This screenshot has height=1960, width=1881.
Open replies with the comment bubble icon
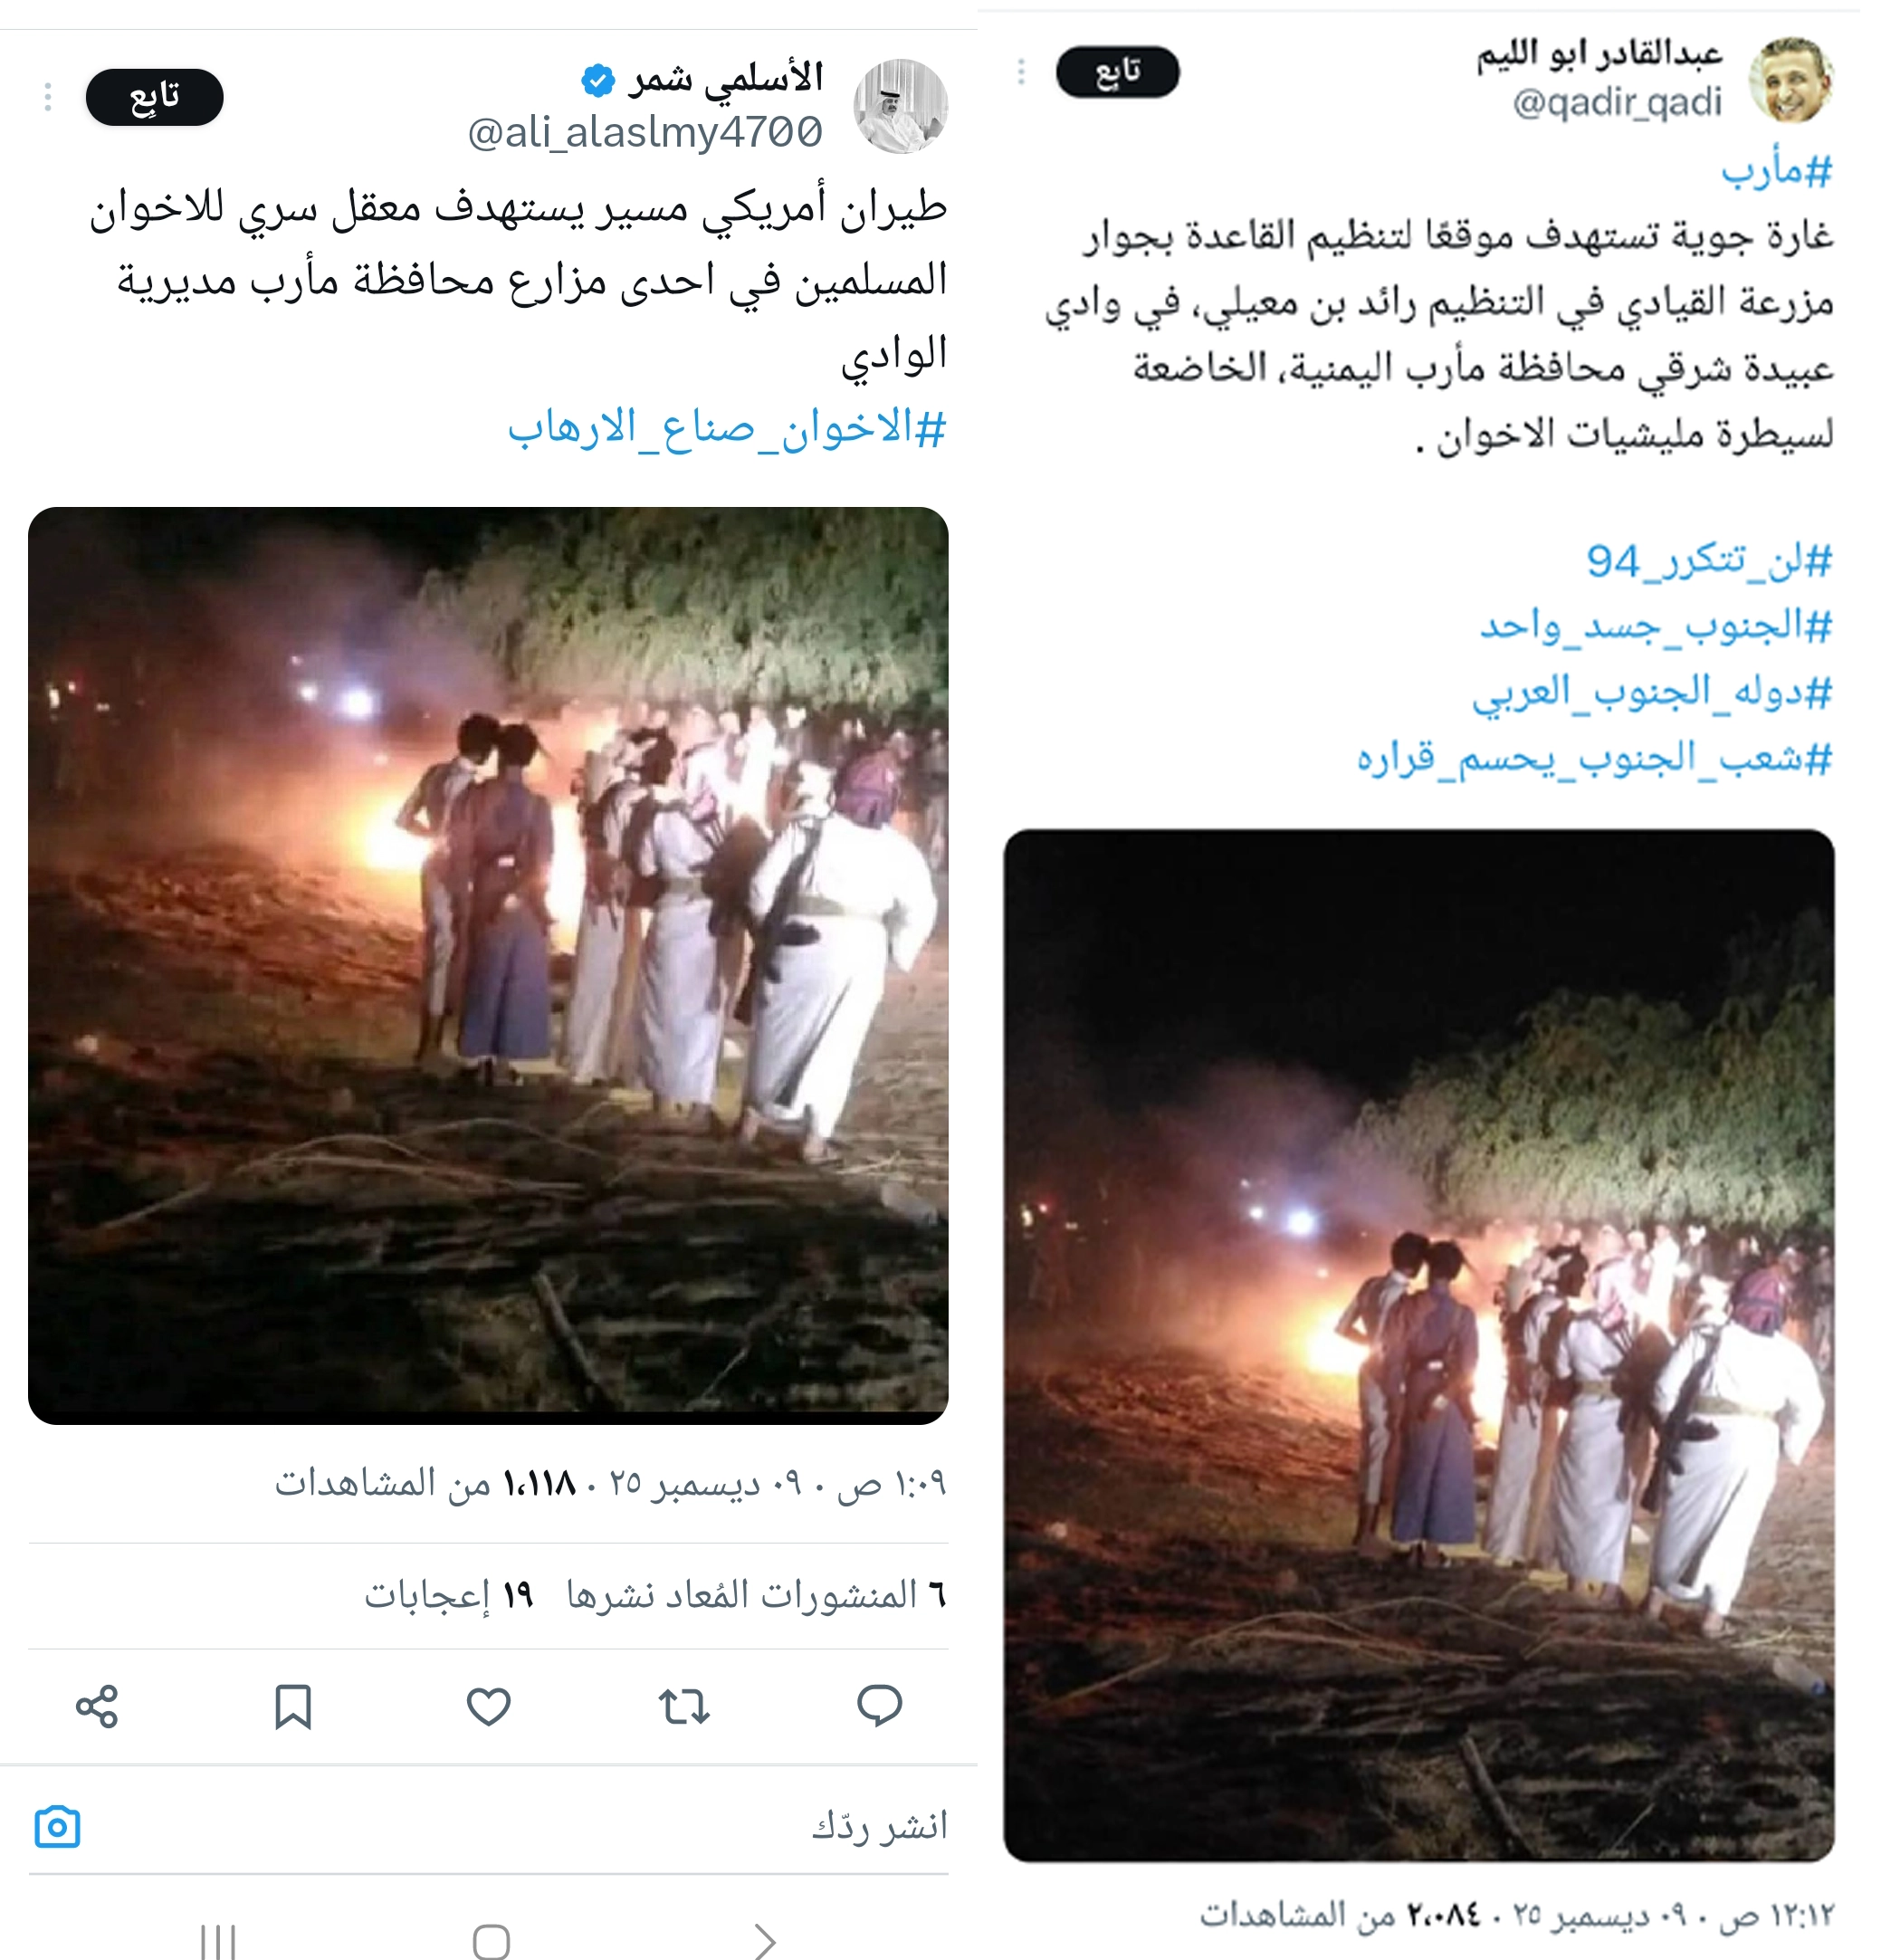click(880, 1706)
